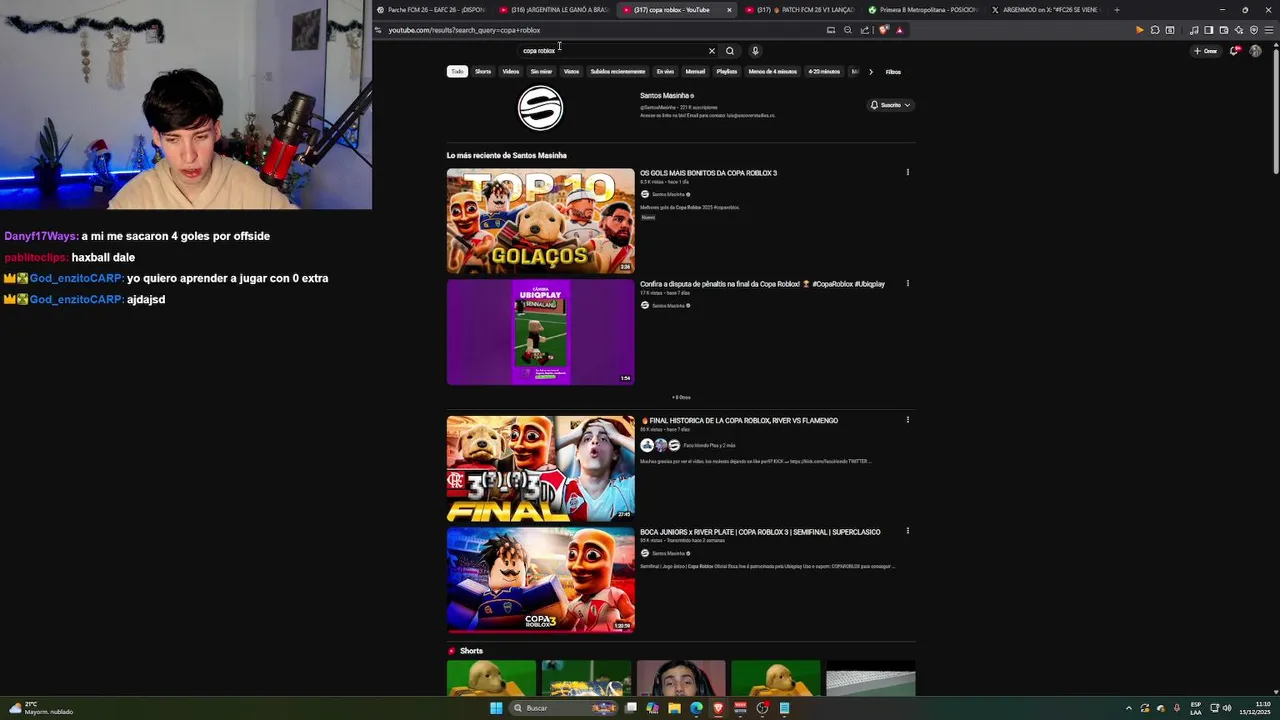Click the Brave Rewards triangle icon
This screenshot has width=1280, height=720.
(899, 30)
